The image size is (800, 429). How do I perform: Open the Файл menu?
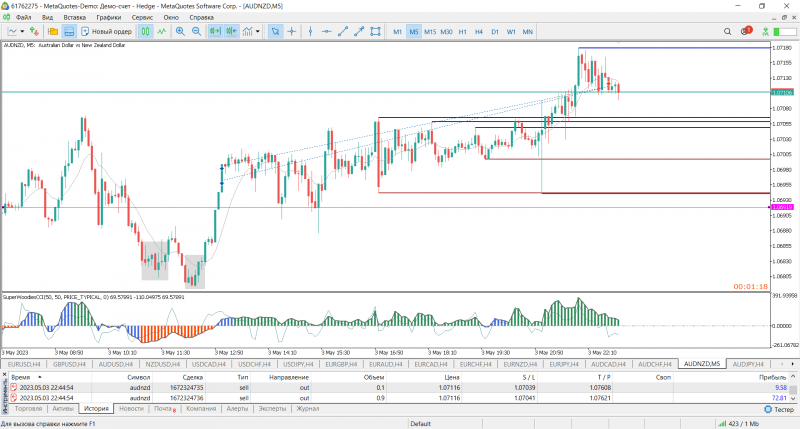[23, 17]
